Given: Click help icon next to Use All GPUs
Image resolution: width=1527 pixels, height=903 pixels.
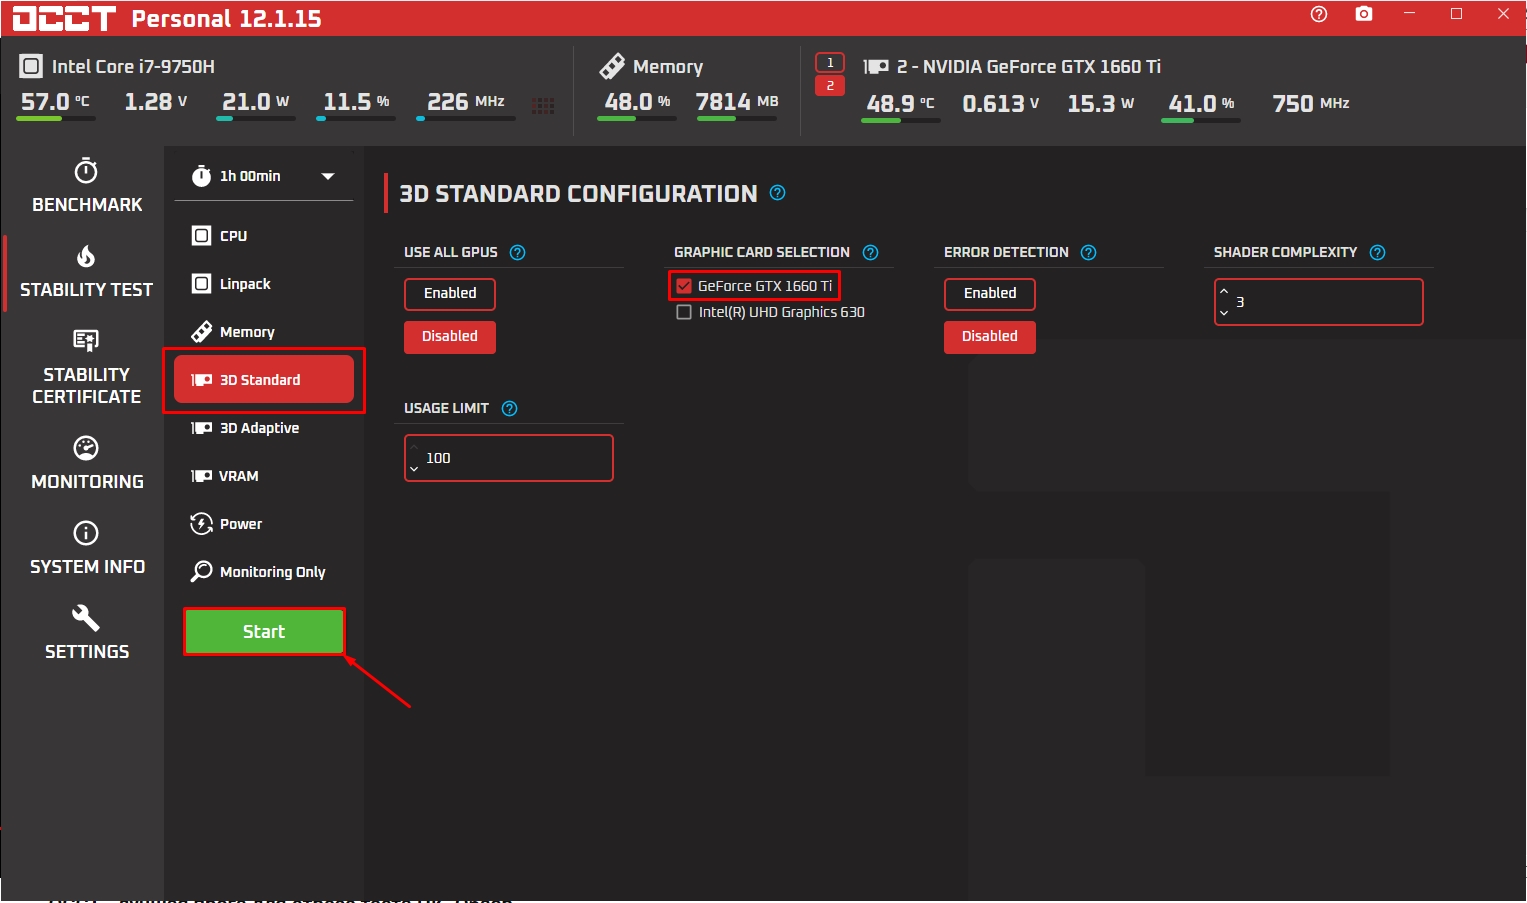Looking at the screenshot, I should (x=517, y=252).
